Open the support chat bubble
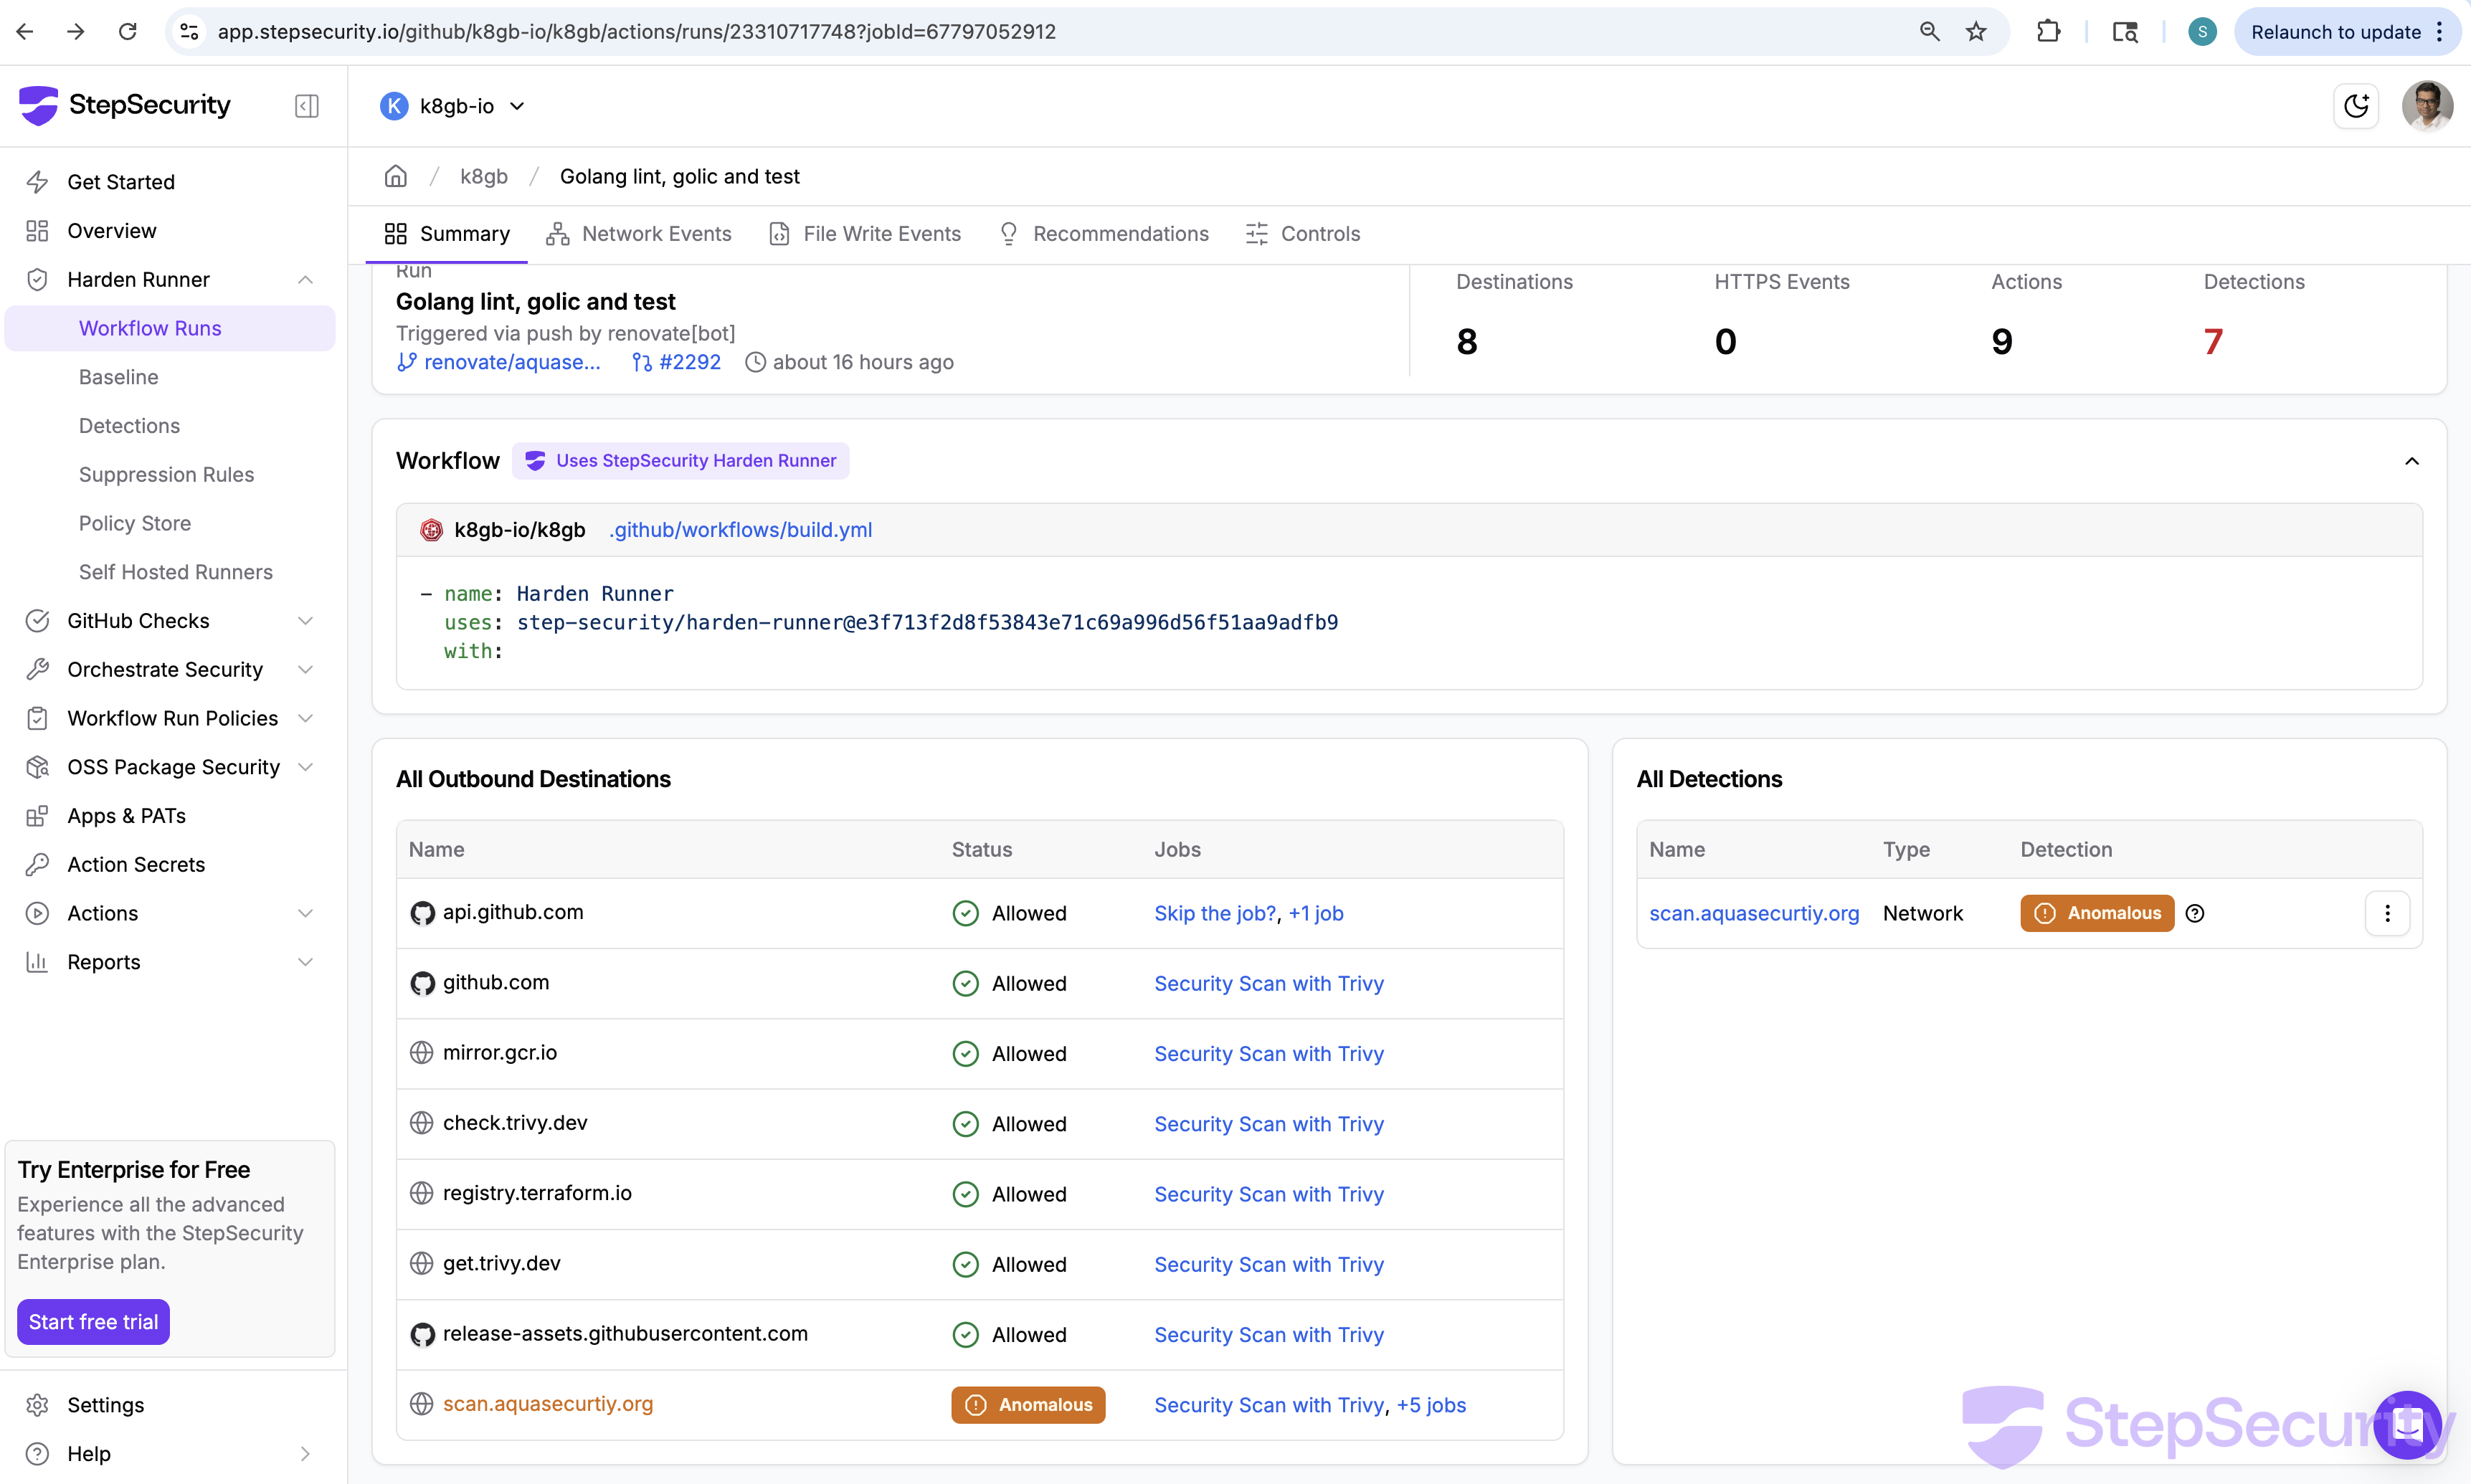 (2407, 1424)
